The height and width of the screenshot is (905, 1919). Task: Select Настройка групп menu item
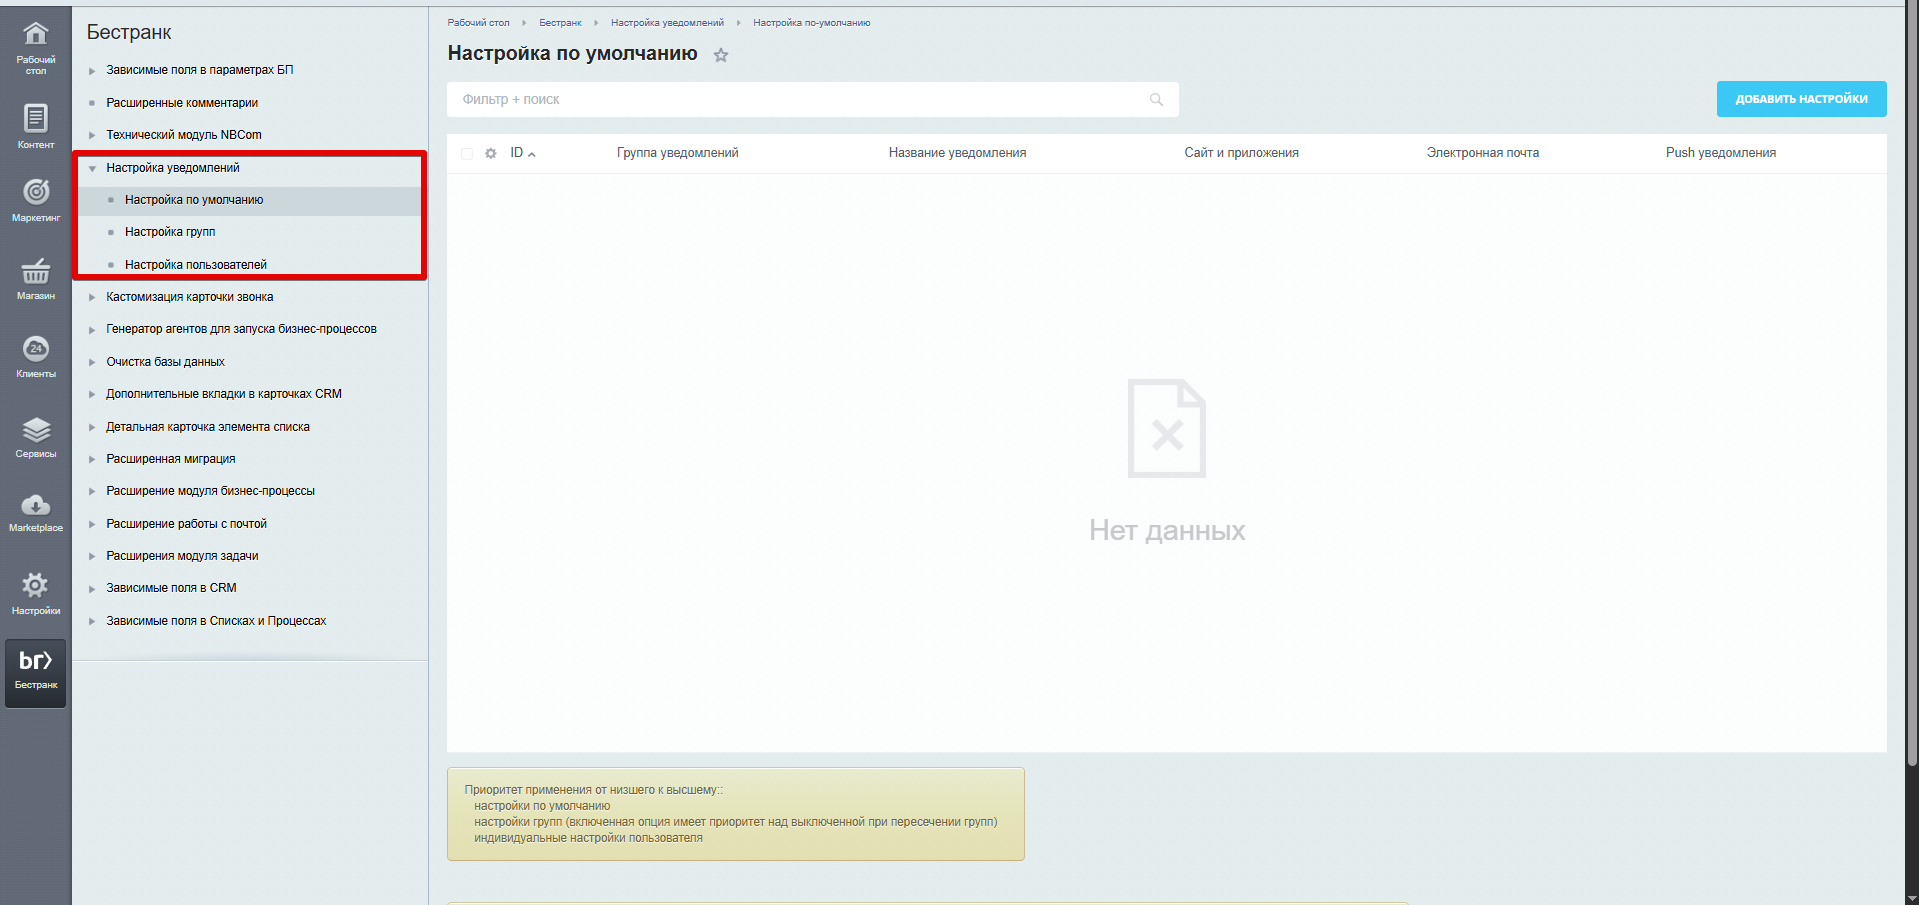(170, 232)
